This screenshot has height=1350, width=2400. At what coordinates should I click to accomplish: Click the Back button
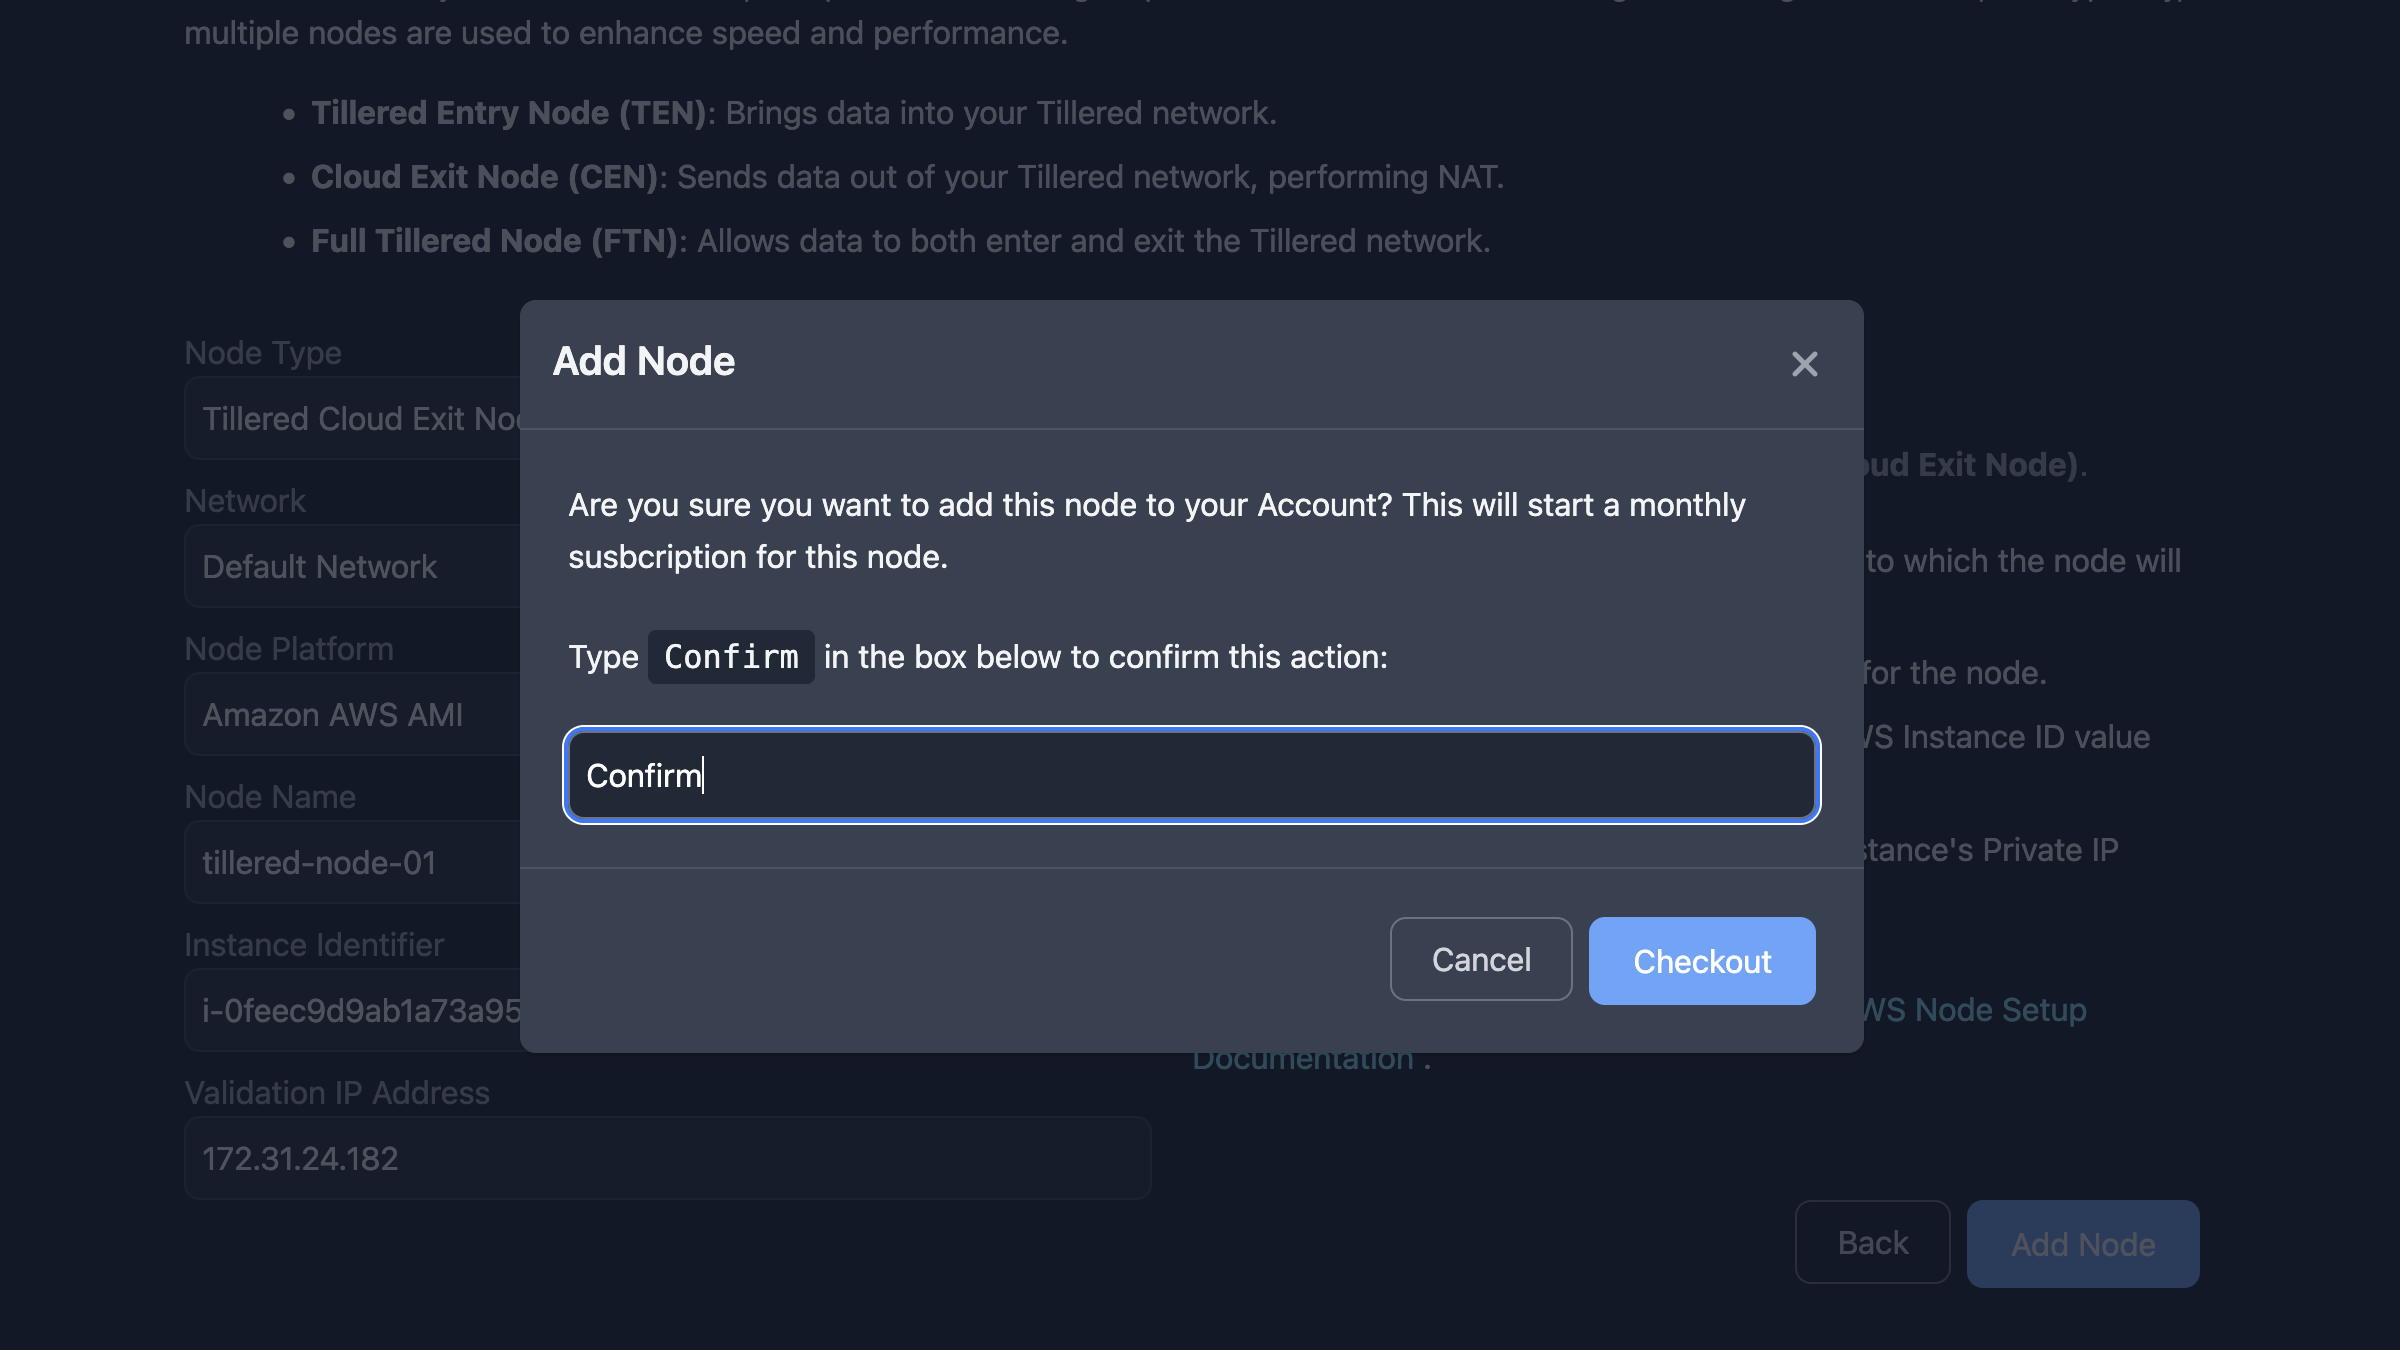coord(1871,1242)
